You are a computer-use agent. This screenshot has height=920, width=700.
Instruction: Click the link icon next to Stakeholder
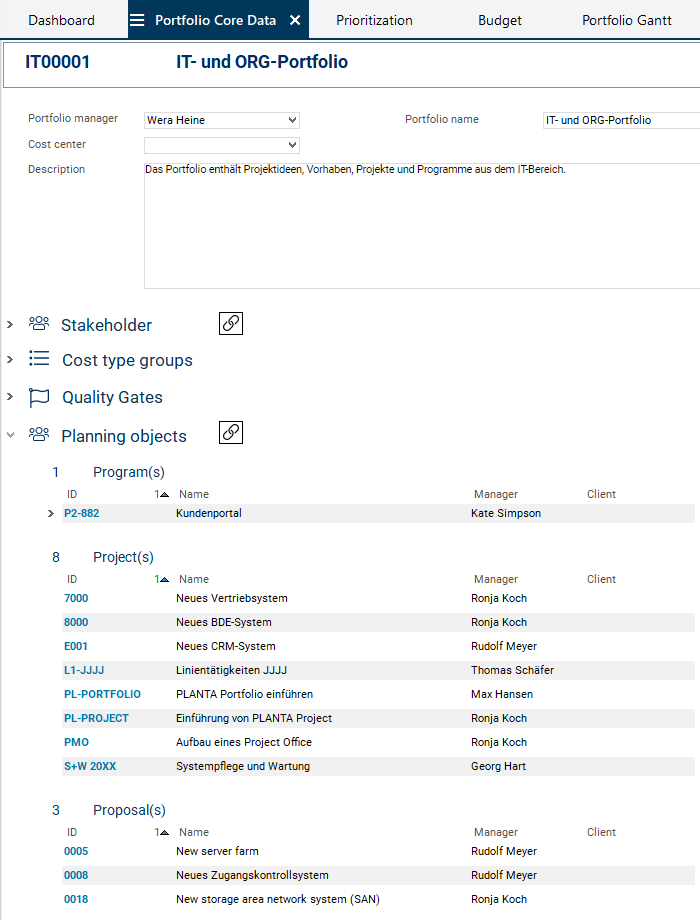click(231, 323)
